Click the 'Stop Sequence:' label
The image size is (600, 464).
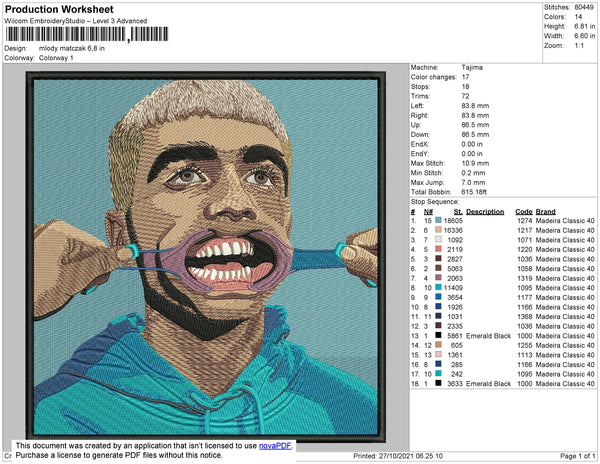(x=435, y=202)
